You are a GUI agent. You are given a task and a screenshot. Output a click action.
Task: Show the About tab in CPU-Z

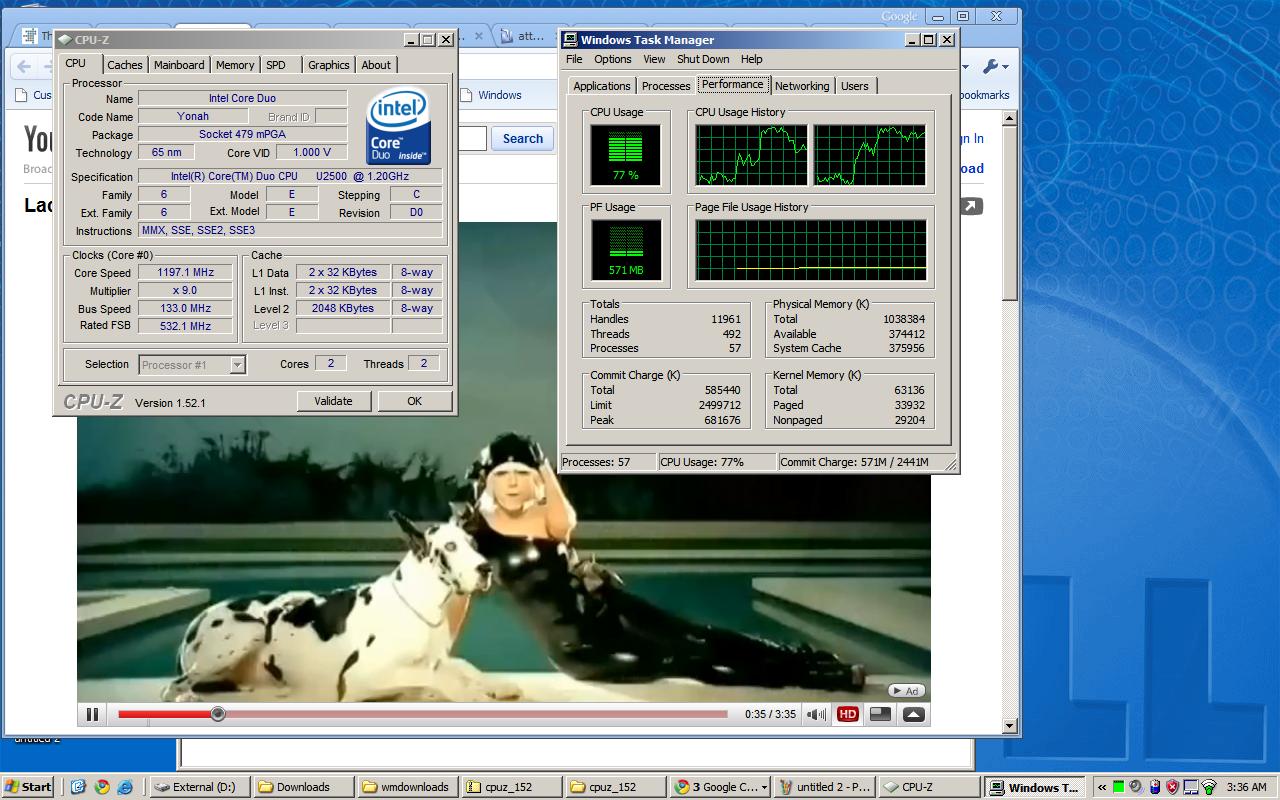[x=376, y=65]
